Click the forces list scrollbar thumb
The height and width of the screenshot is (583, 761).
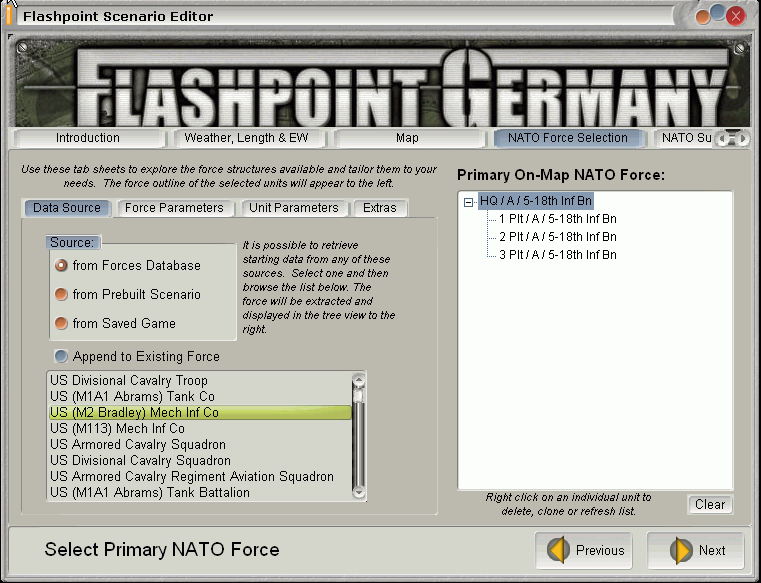[x=359, y=396]
